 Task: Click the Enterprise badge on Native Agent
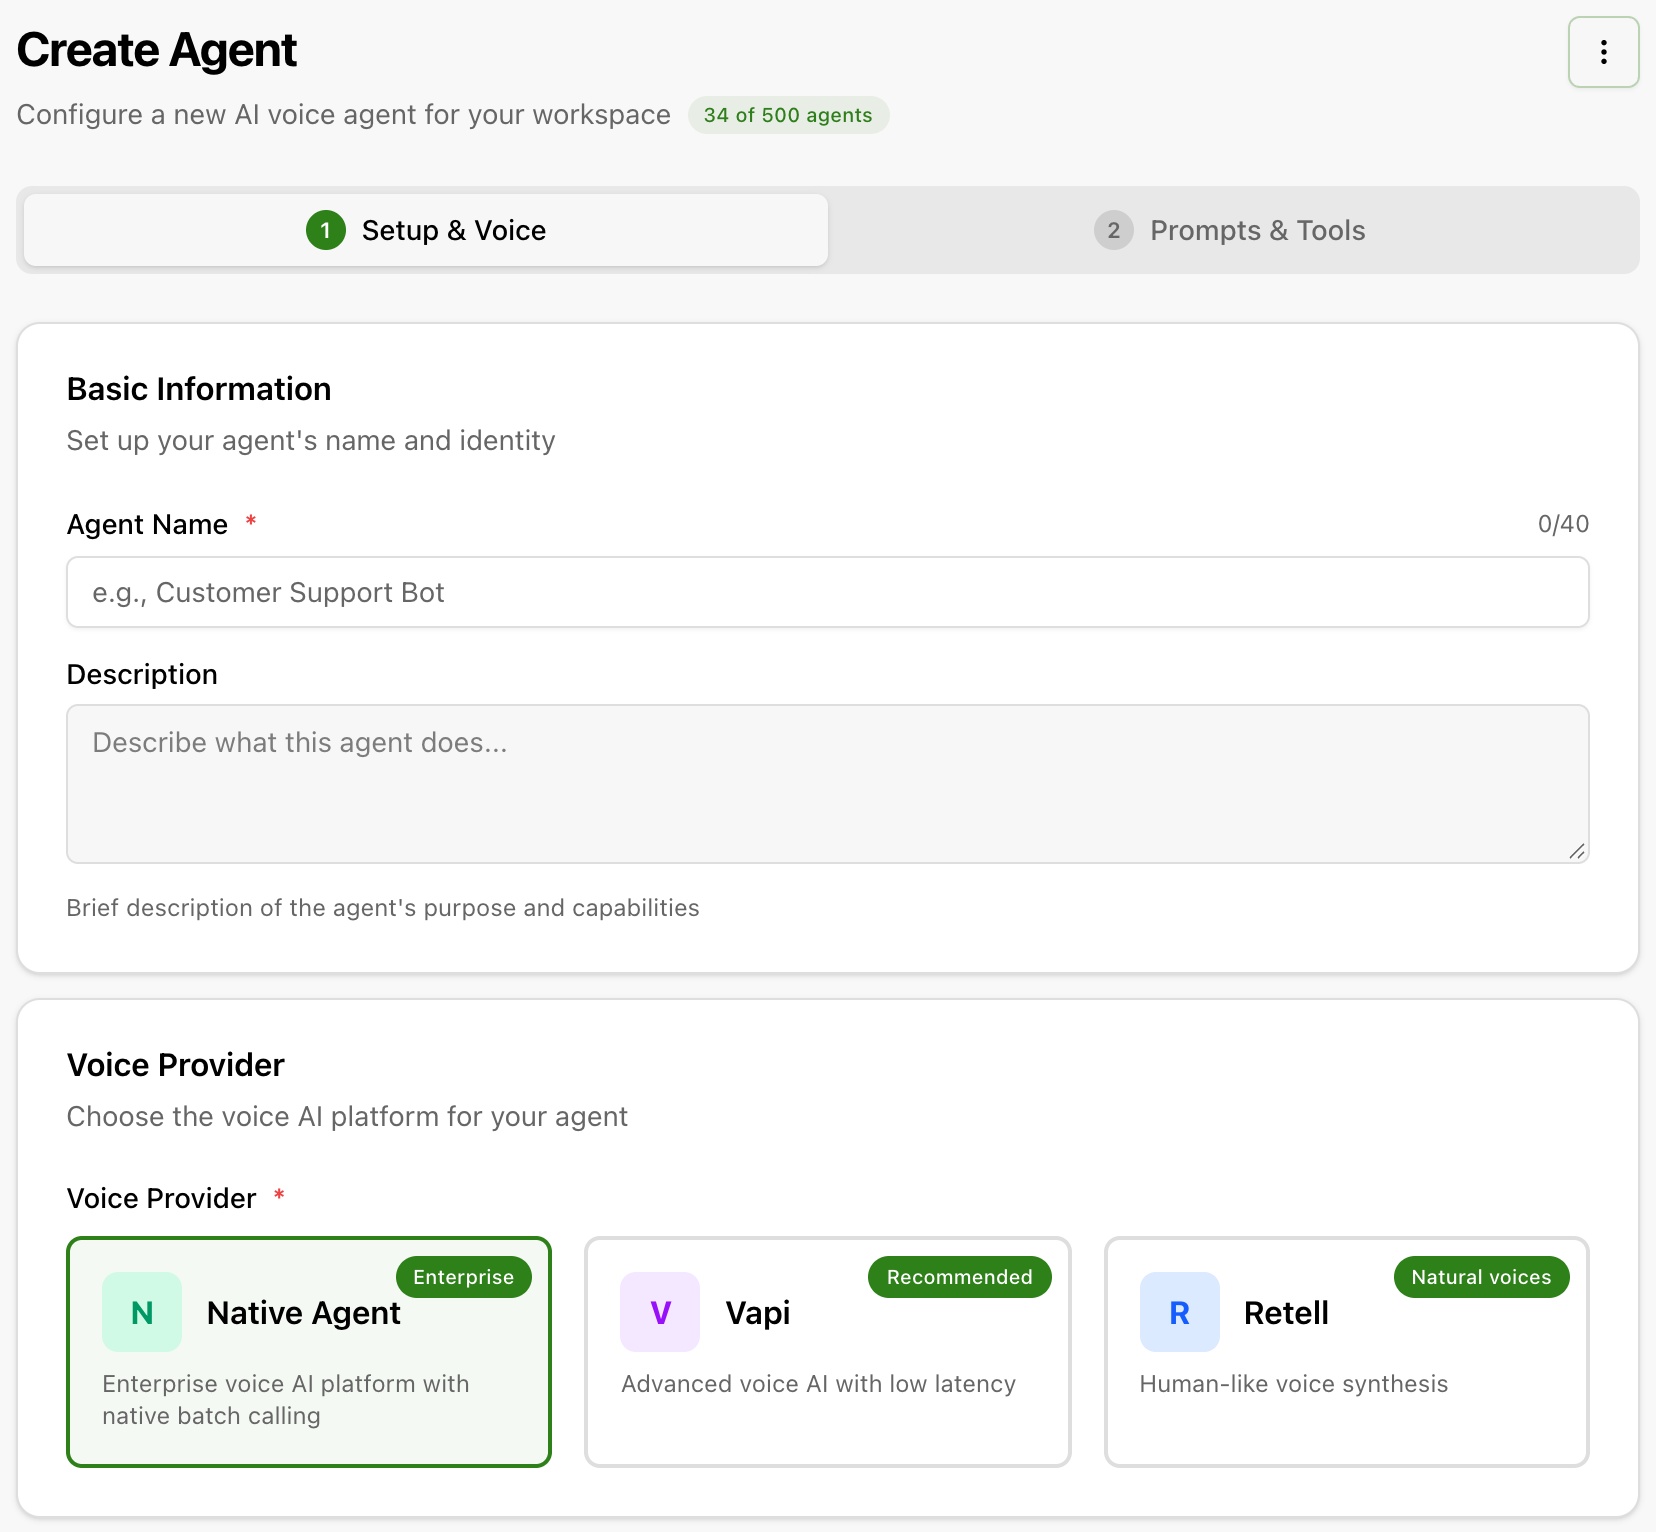[464, 1277]
